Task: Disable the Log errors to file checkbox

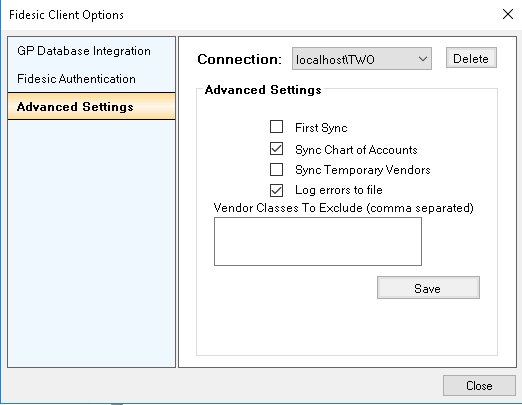Action: coord(276,190)
